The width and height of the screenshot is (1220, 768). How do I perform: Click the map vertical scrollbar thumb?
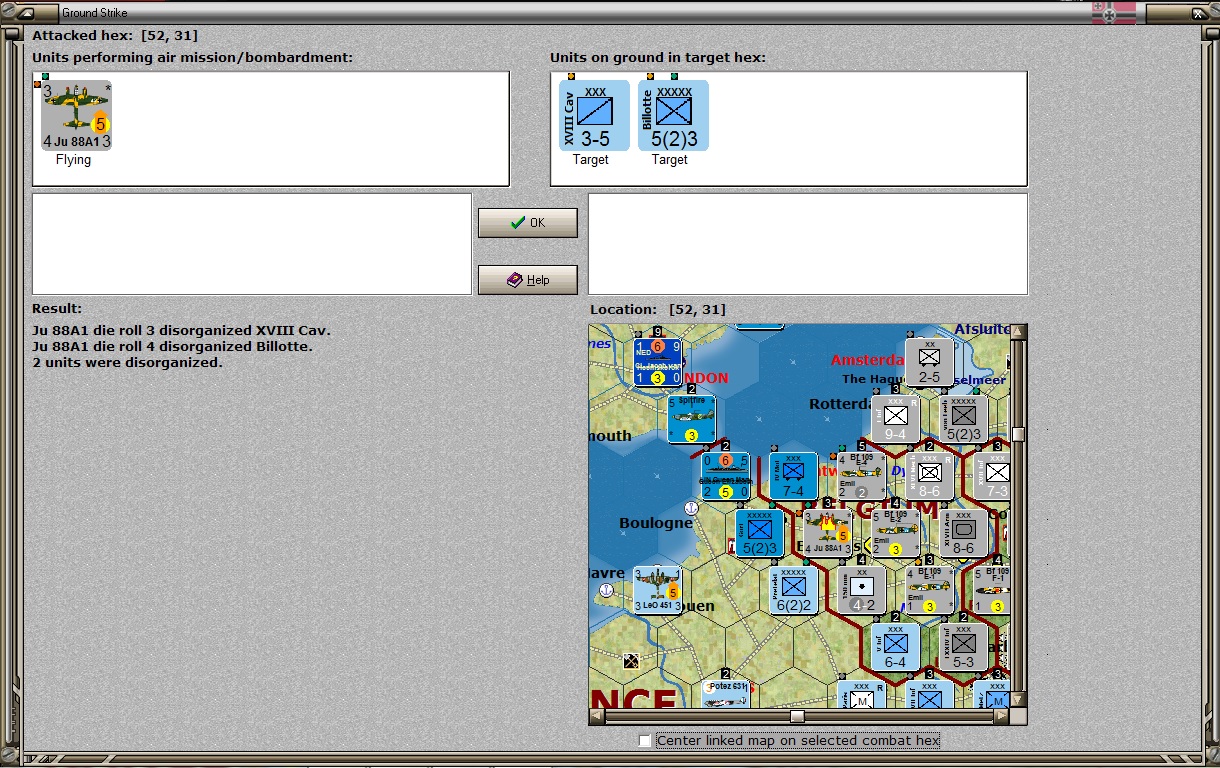point(1018,434)
